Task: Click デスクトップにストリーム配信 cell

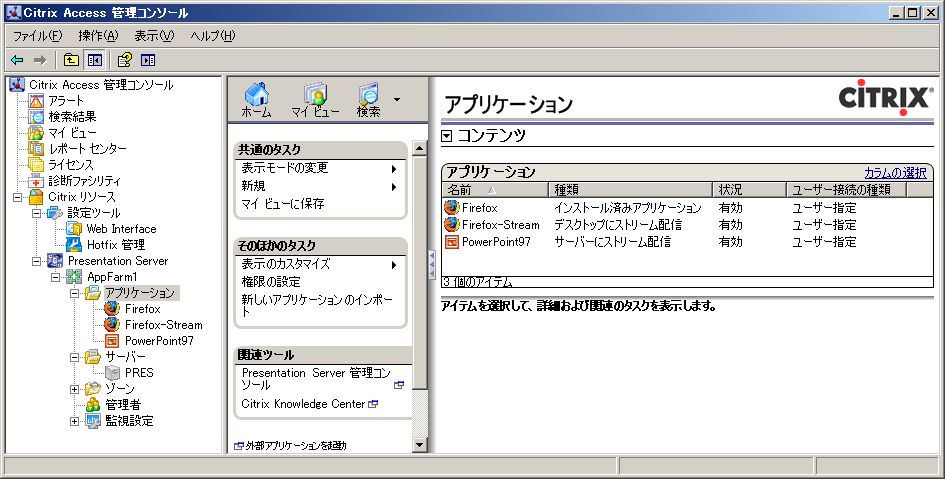Action: (618, 225)
